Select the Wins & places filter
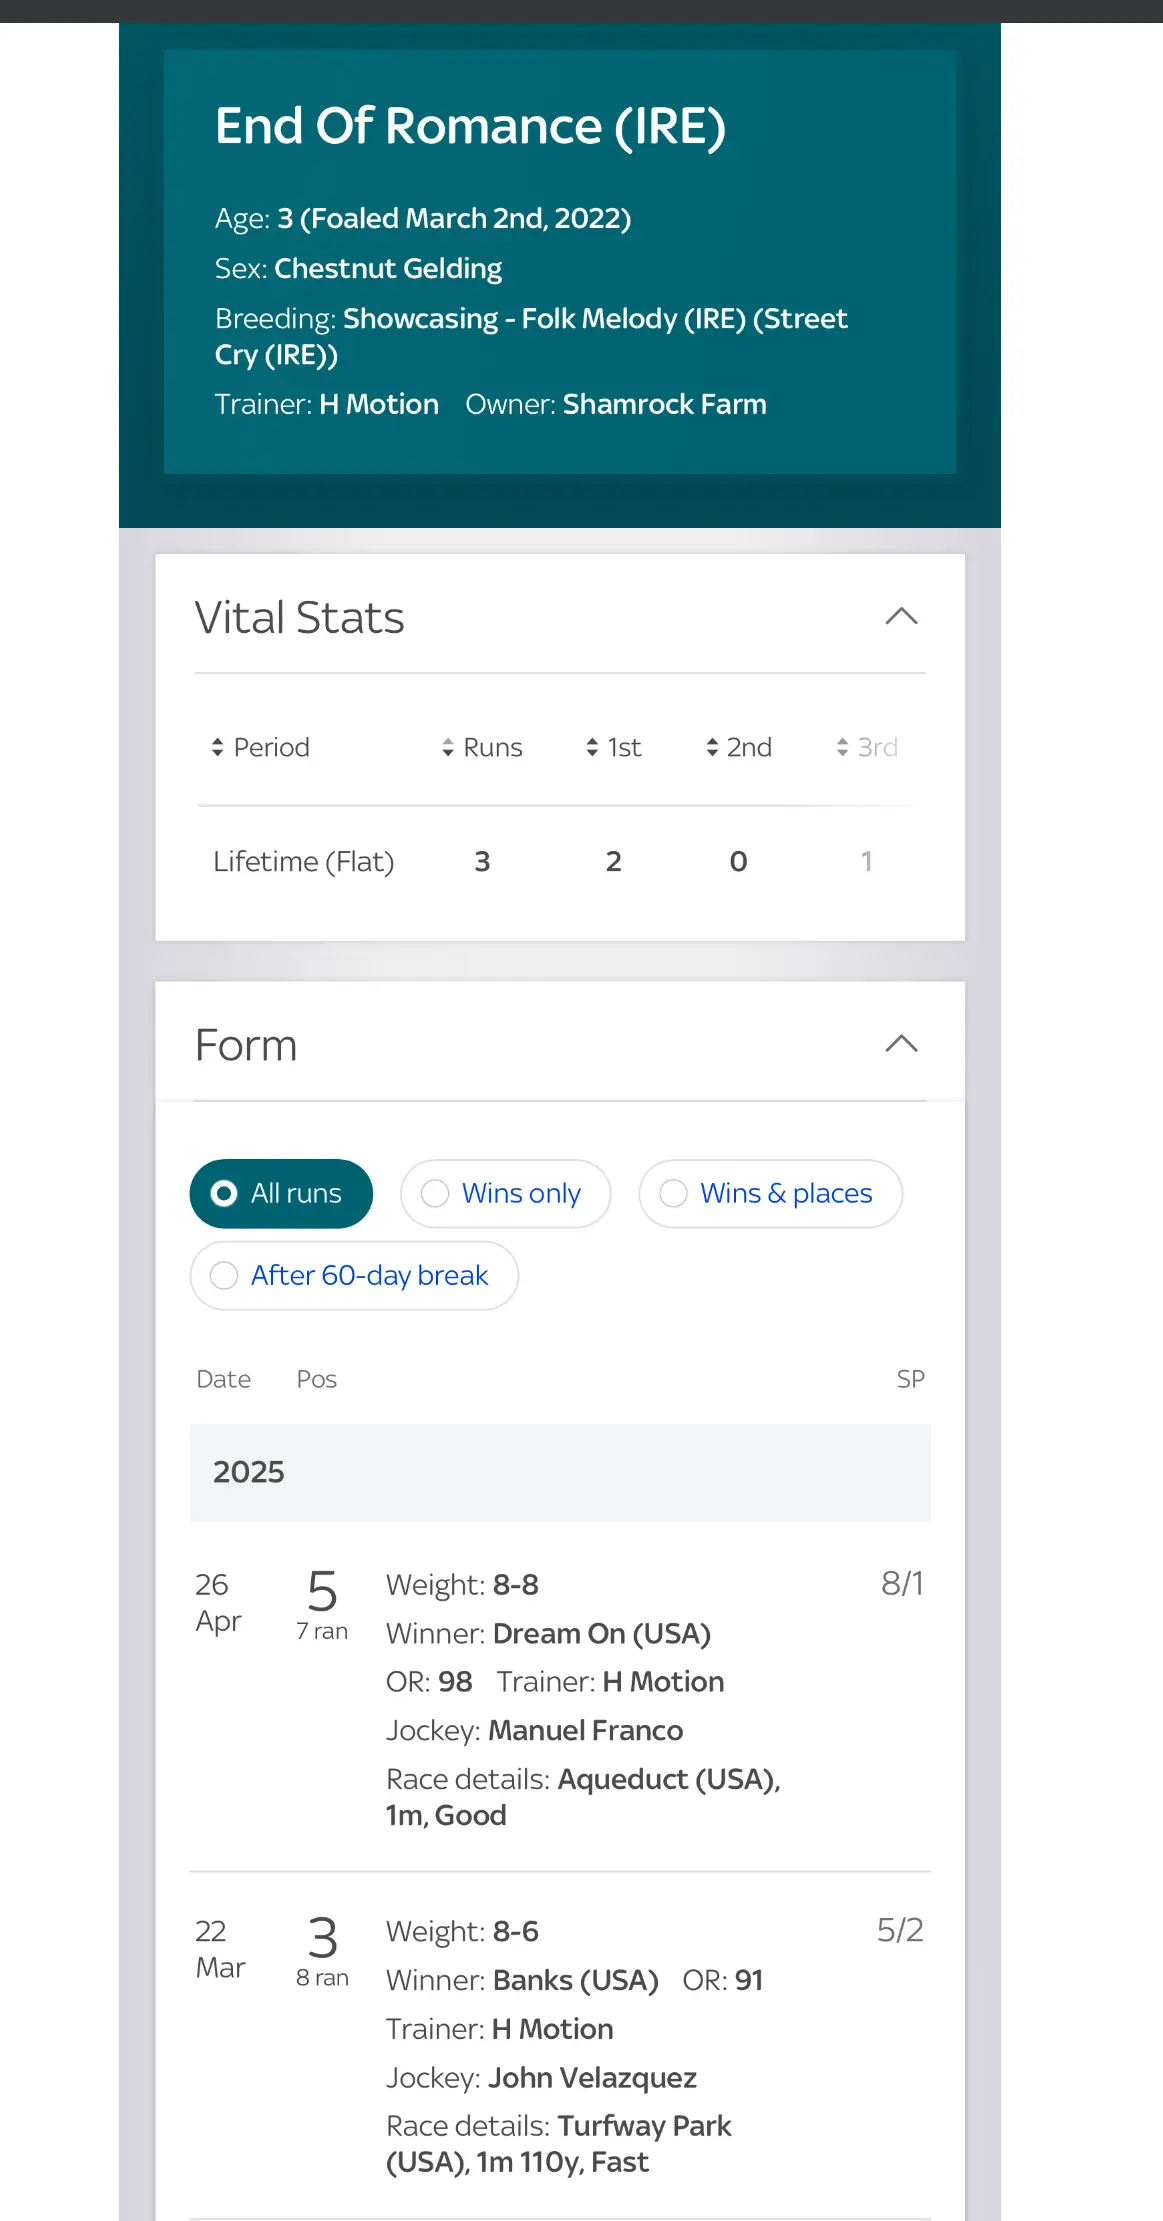 point(770,1193)
